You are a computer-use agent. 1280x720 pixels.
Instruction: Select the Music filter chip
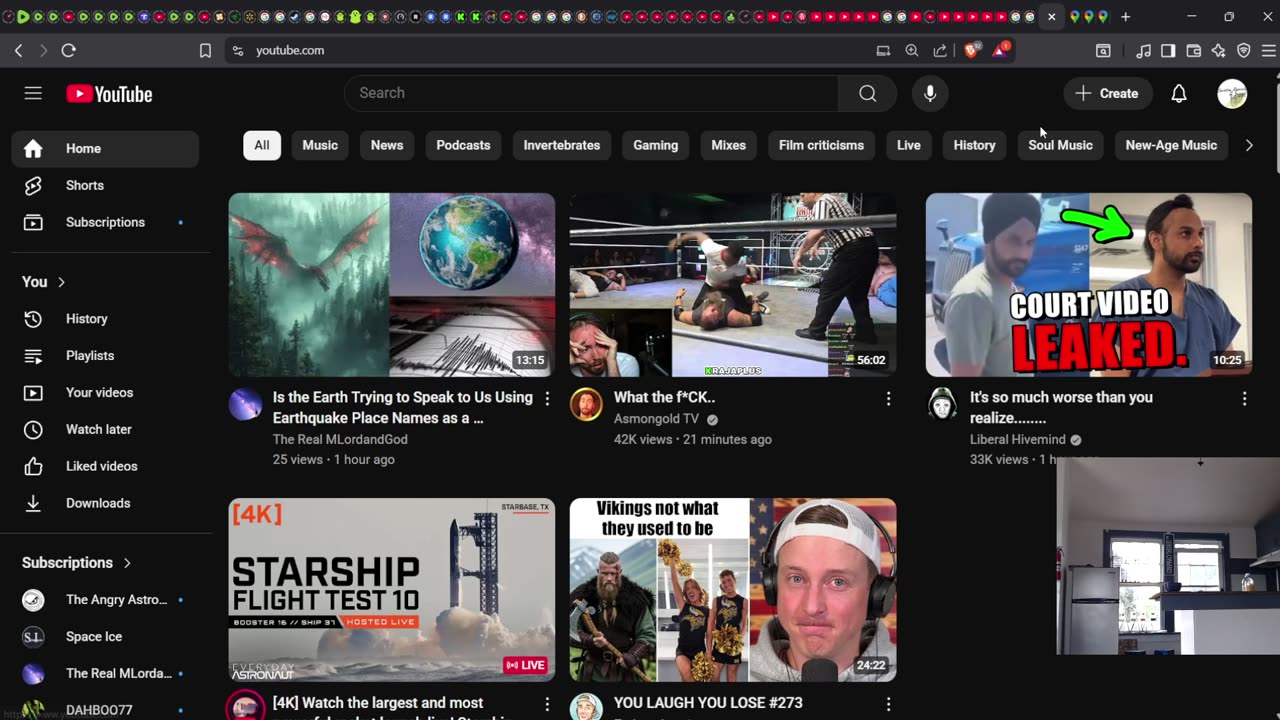tap(320, 145)
